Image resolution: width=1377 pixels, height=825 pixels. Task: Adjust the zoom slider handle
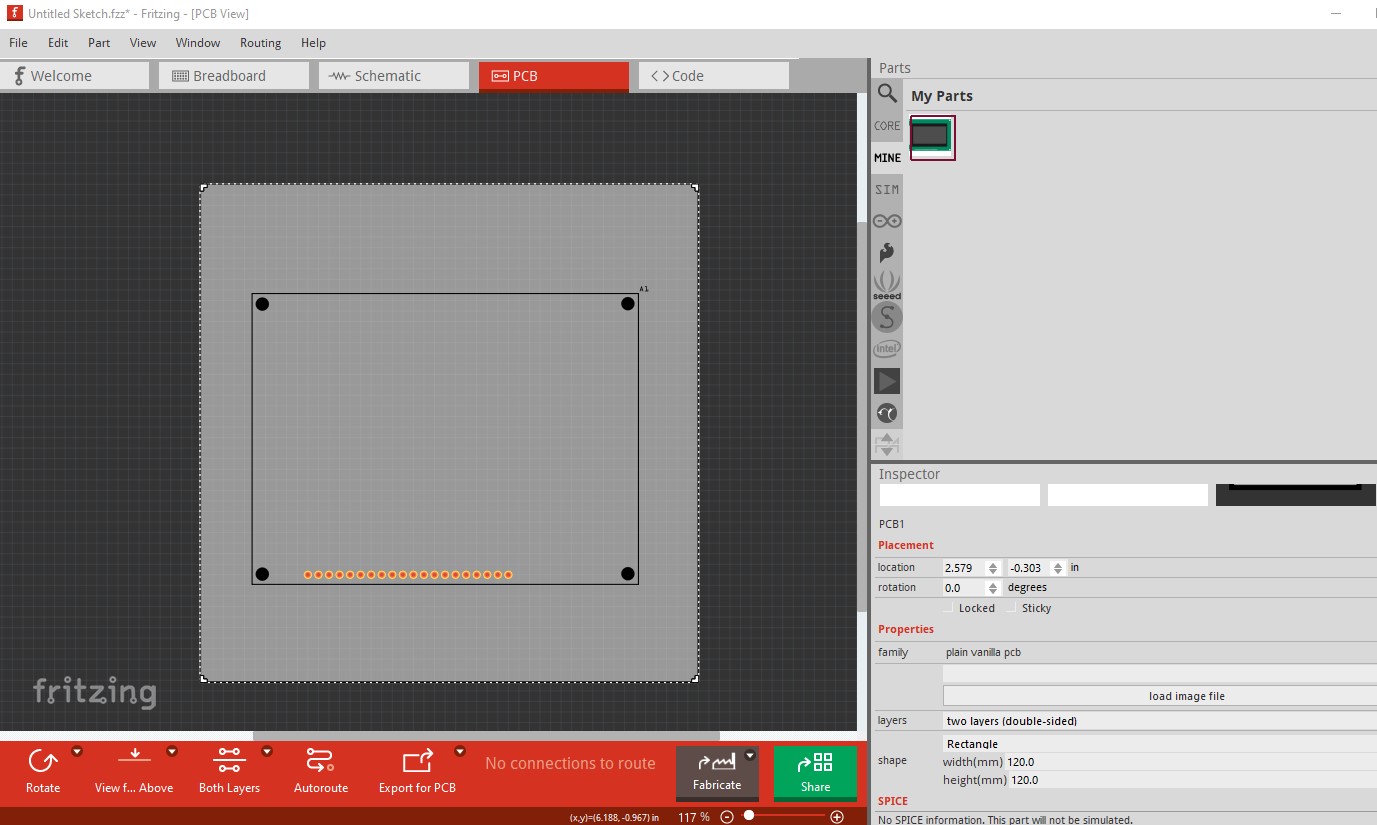tap(749, 816)
